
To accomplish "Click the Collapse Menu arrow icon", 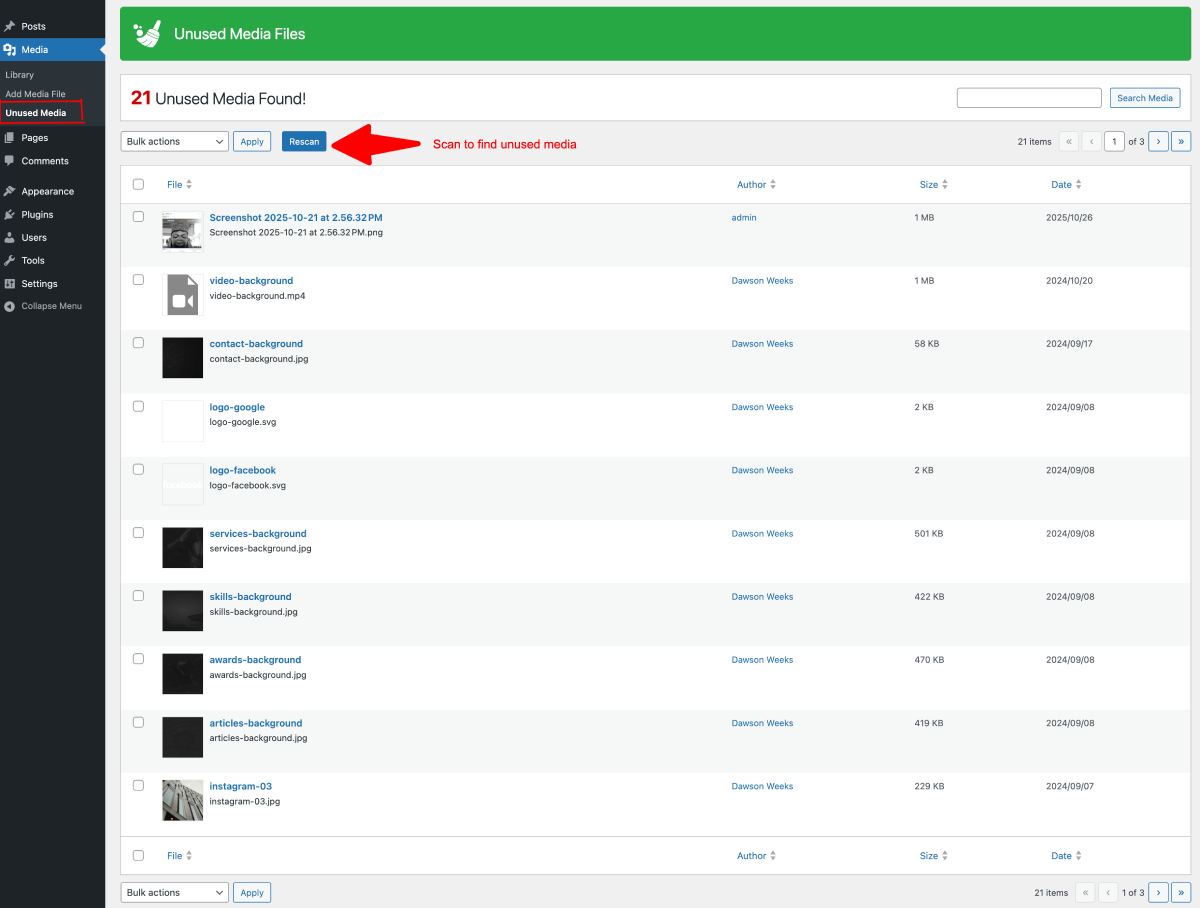I will [x=12, y=306].
